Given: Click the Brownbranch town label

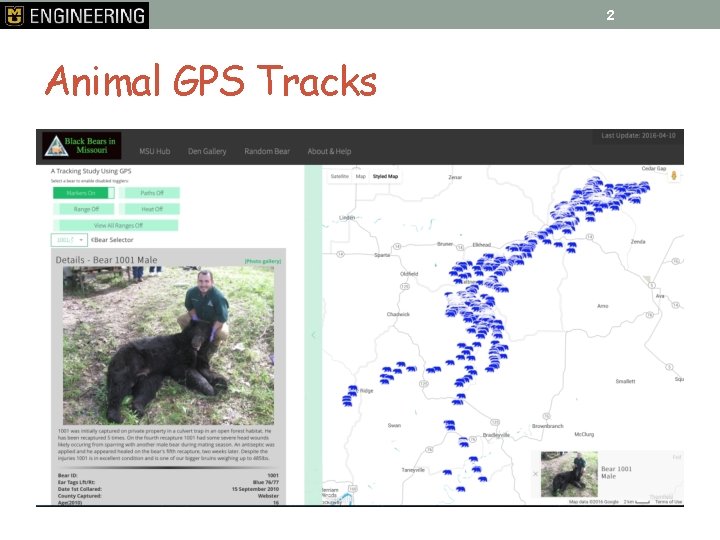Looking at the screenshot, I should (548, 426).
